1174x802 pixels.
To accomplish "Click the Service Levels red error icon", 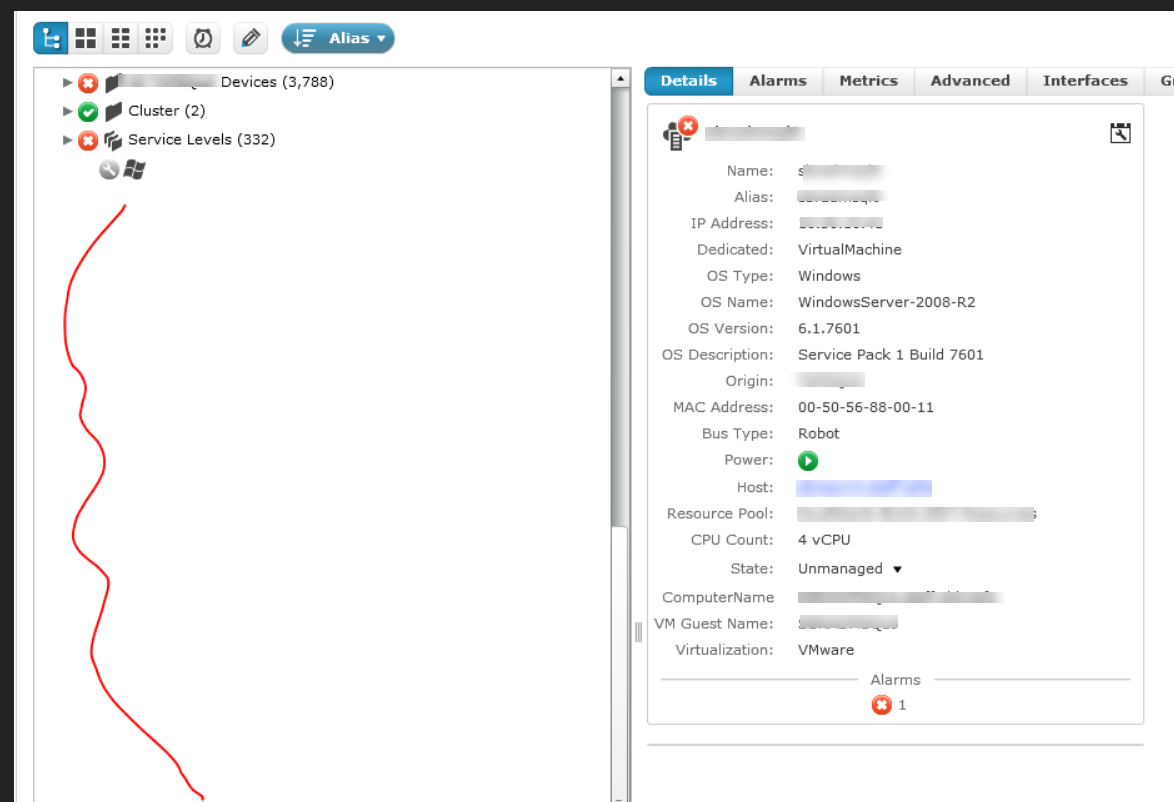I will point(88,140).
